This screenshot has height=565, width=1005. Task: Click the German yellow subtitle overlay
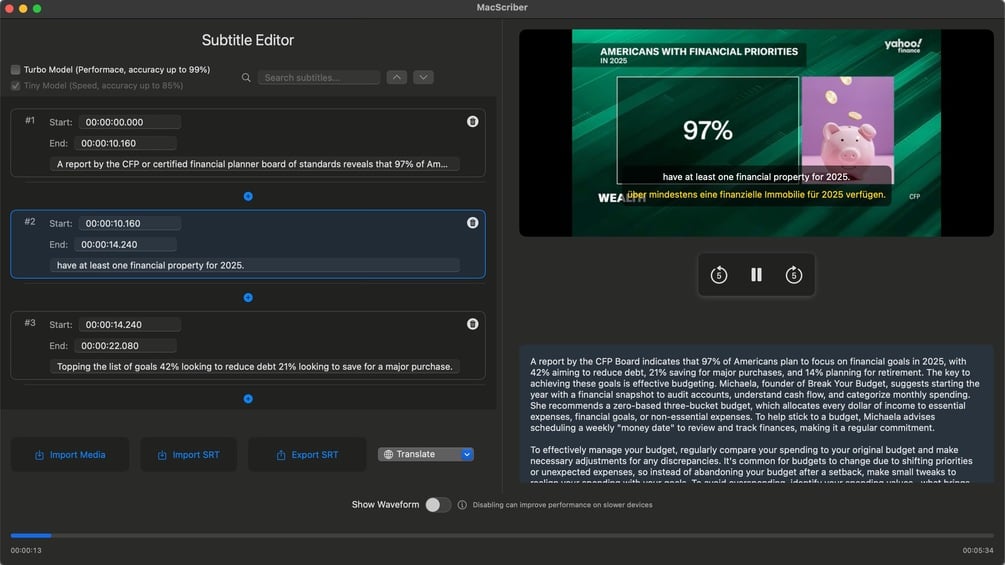click(756, 195)
